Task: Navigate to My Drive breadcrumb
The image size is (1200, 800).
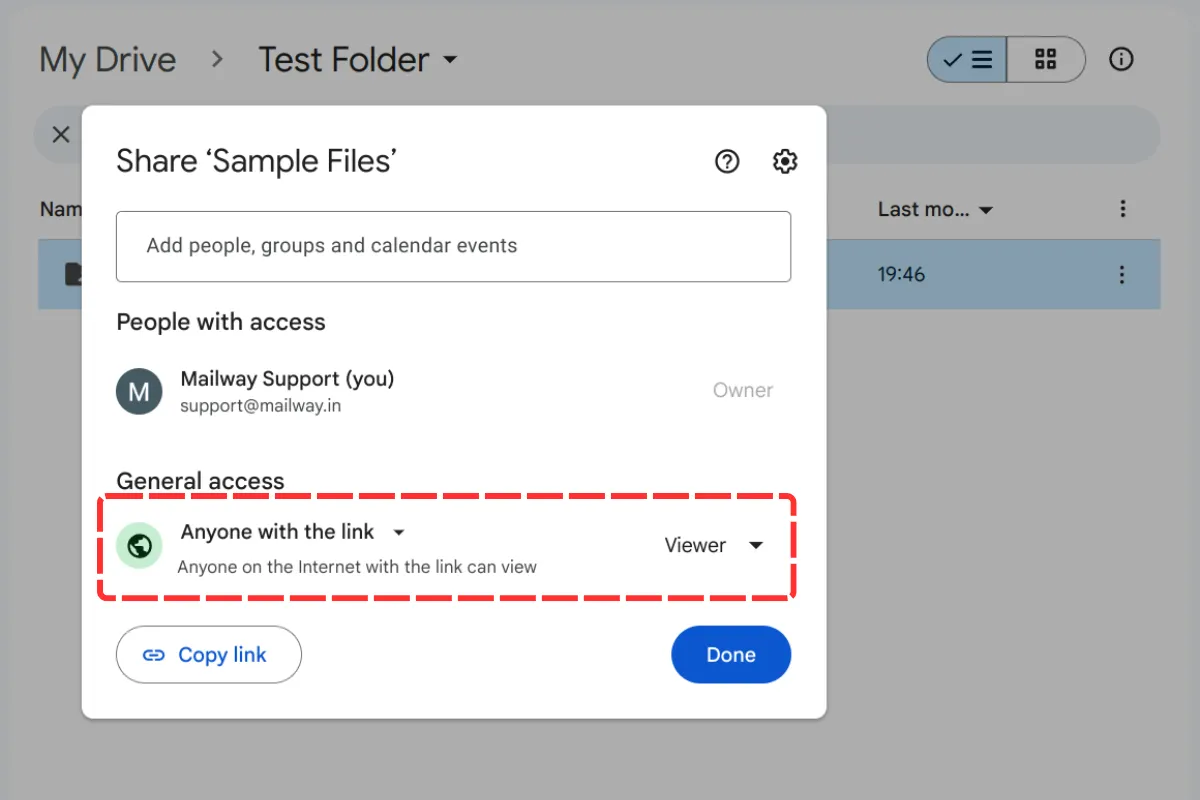Action: click(x=107, y=60)
